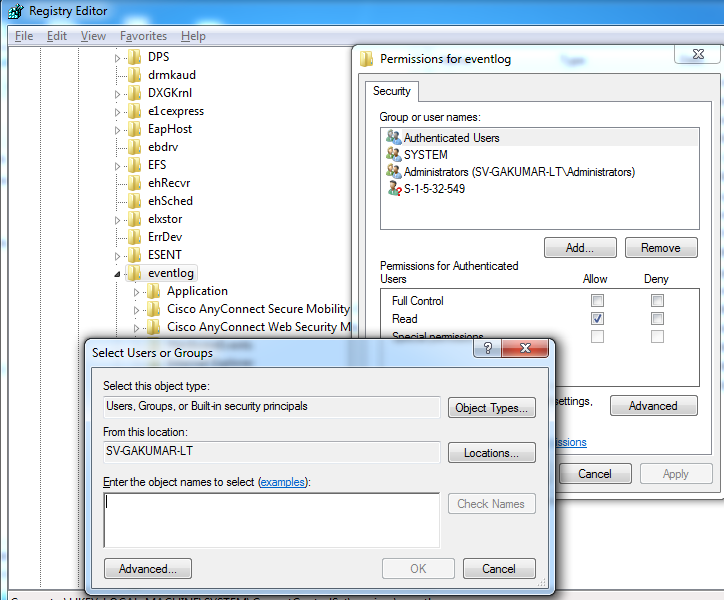
Task: Click the Remove button
Action: (x=661, y=248)
